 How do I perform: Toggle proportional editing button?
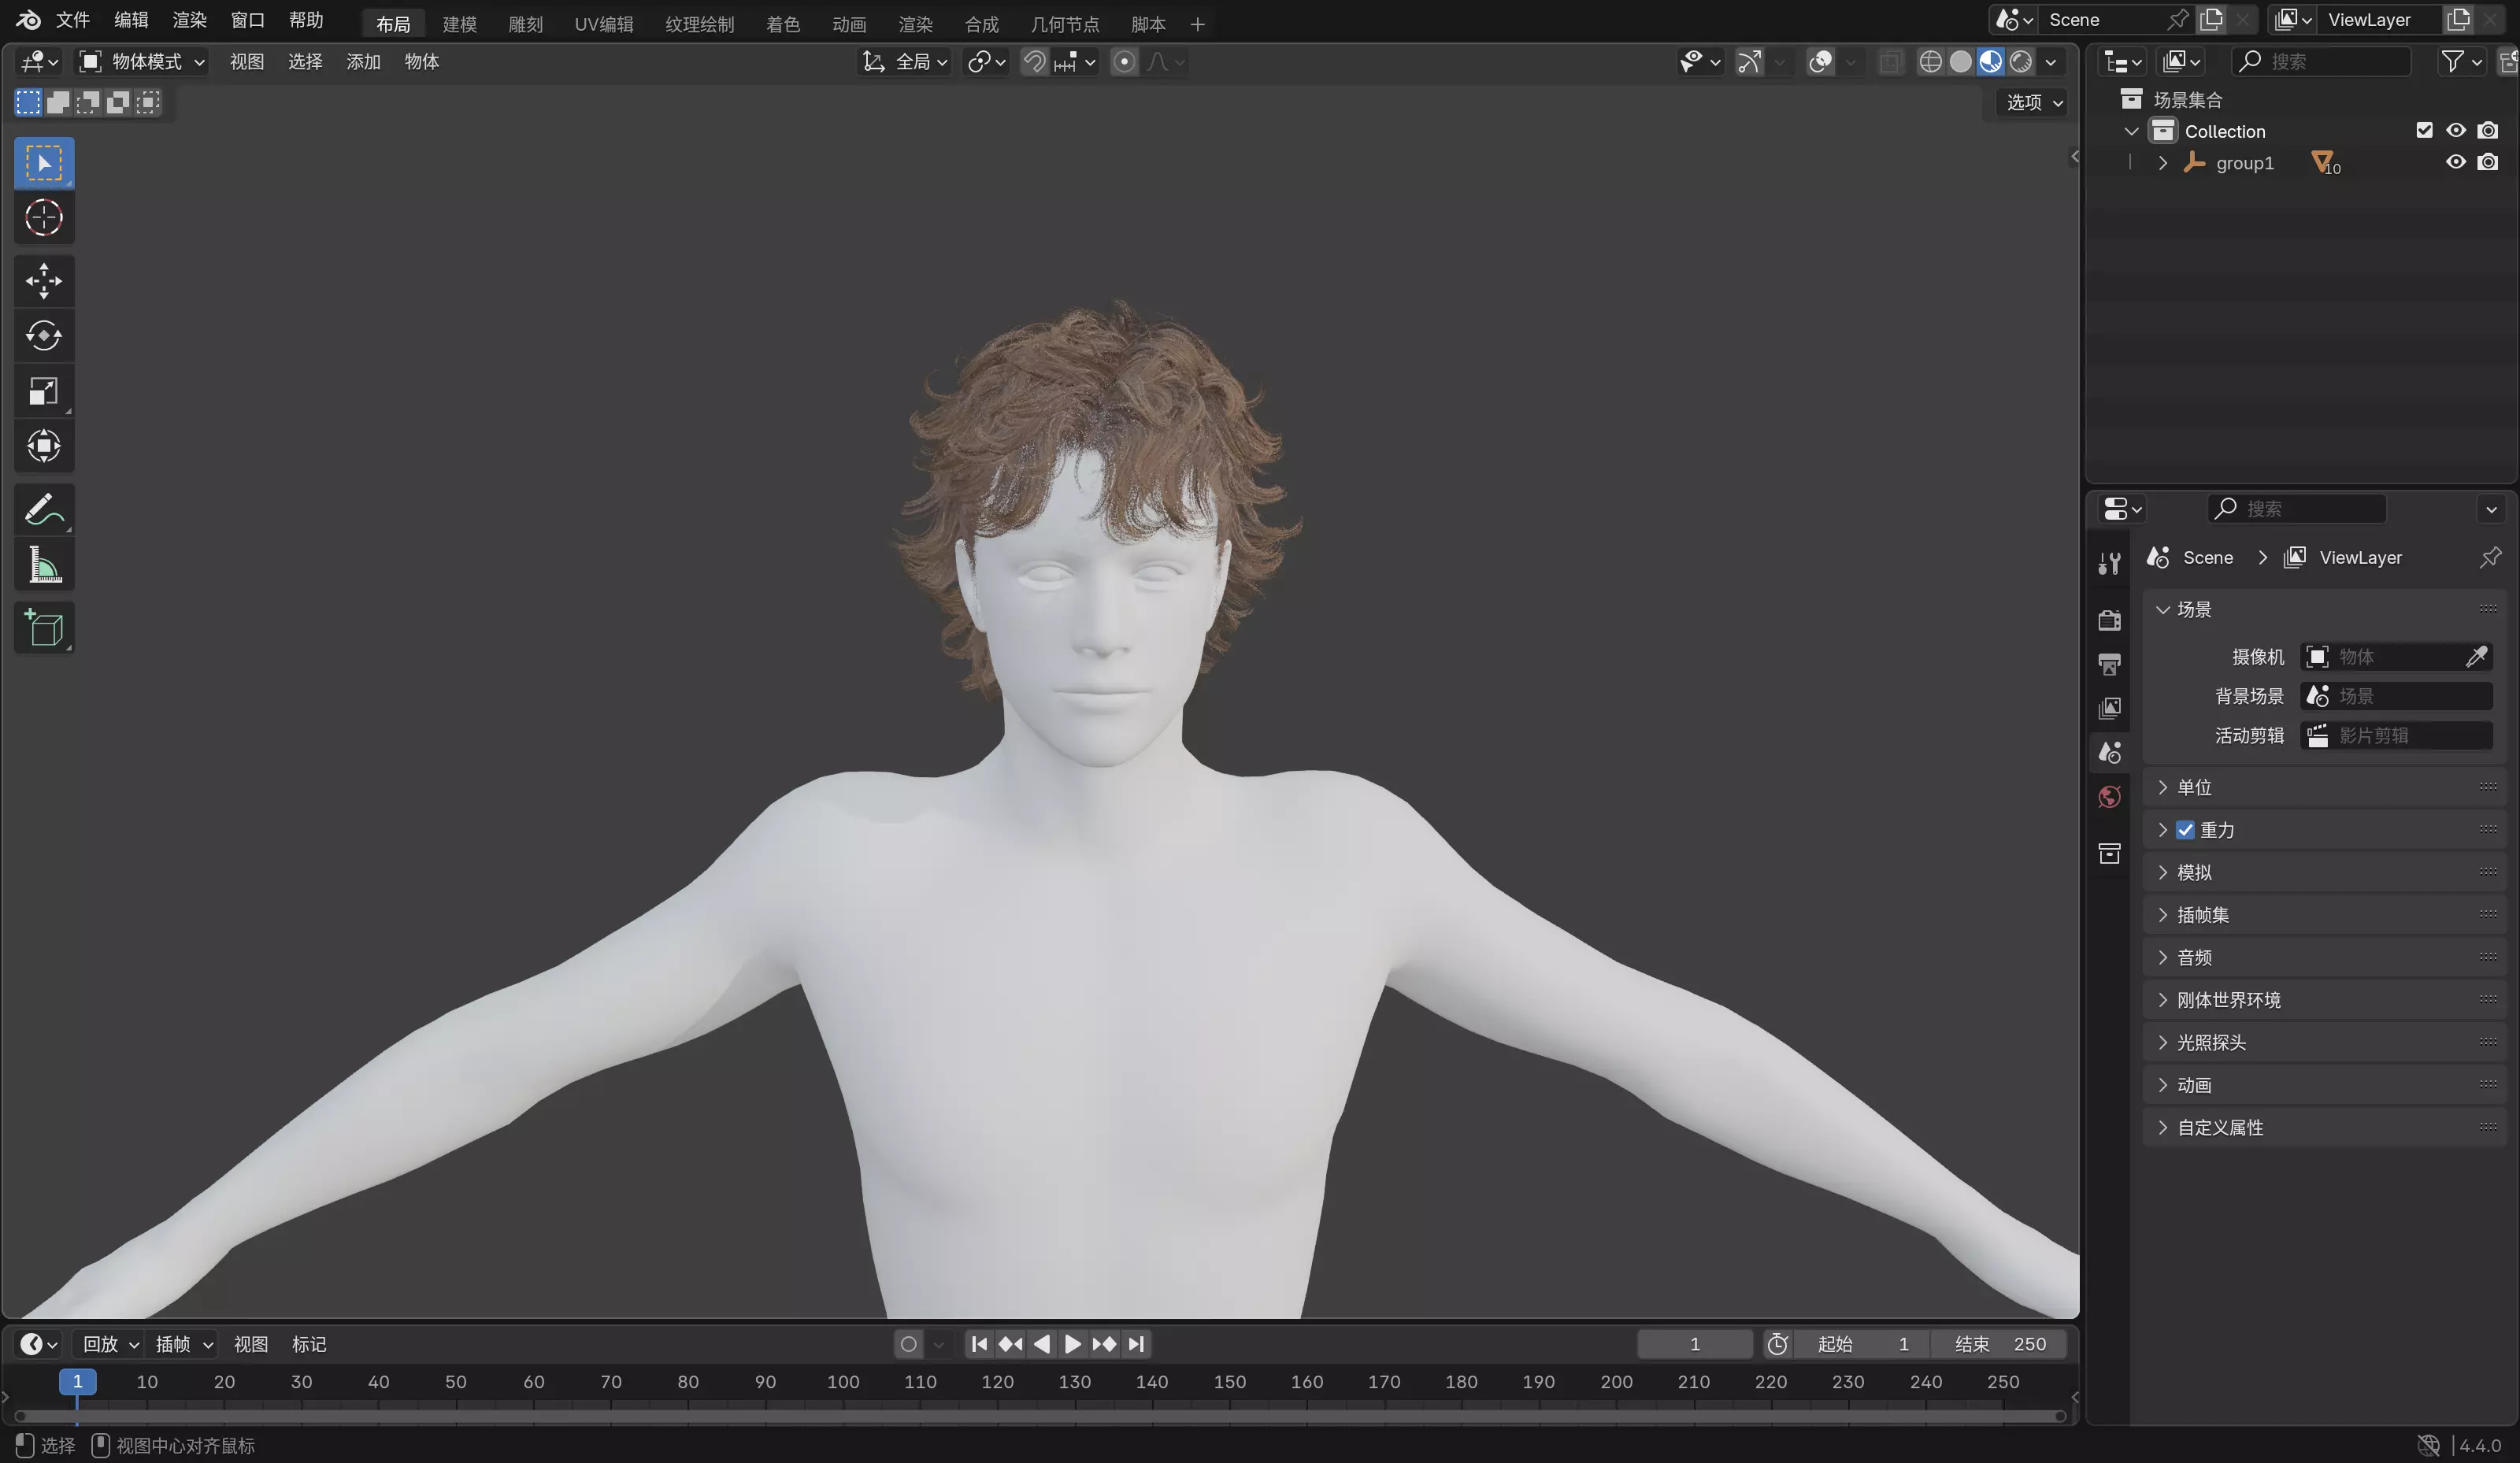point(1124,62)
